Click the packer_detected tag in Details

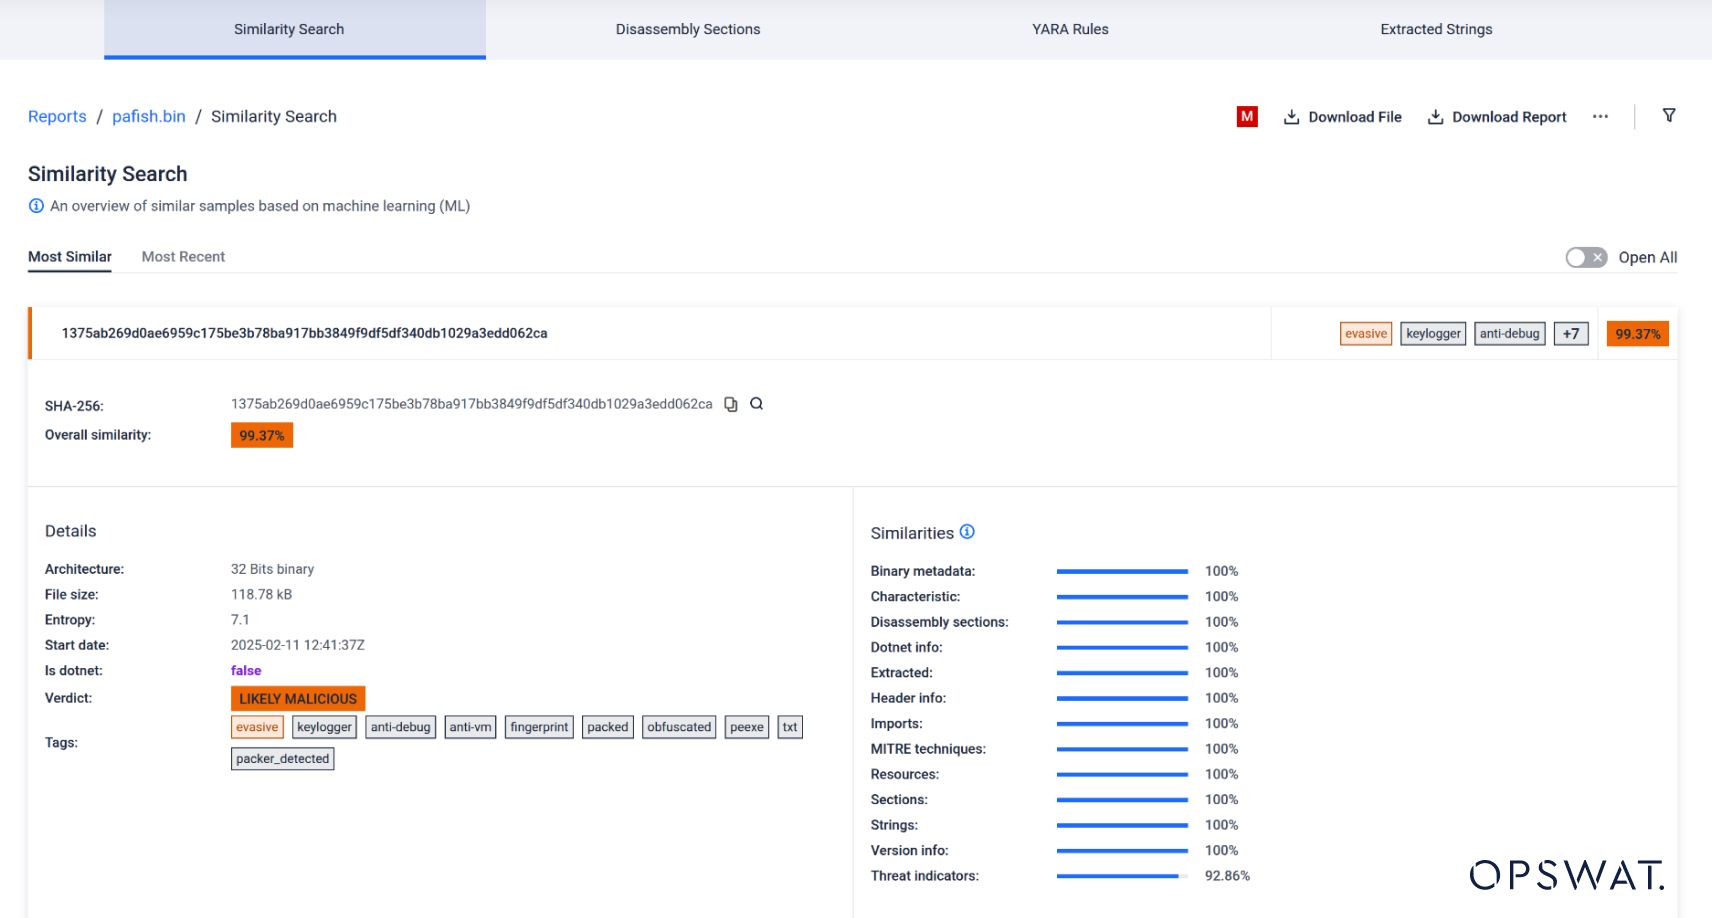(282, 759)
